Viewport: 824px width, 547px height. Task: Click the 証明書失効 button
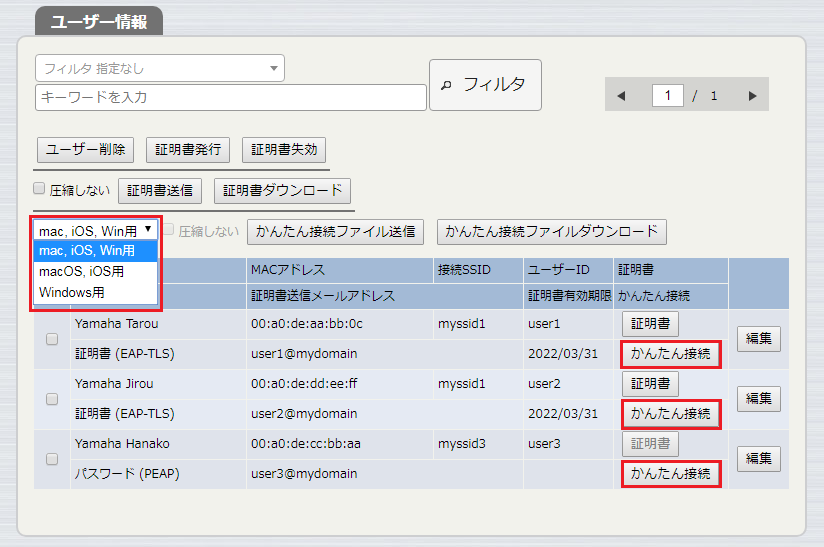284,150
